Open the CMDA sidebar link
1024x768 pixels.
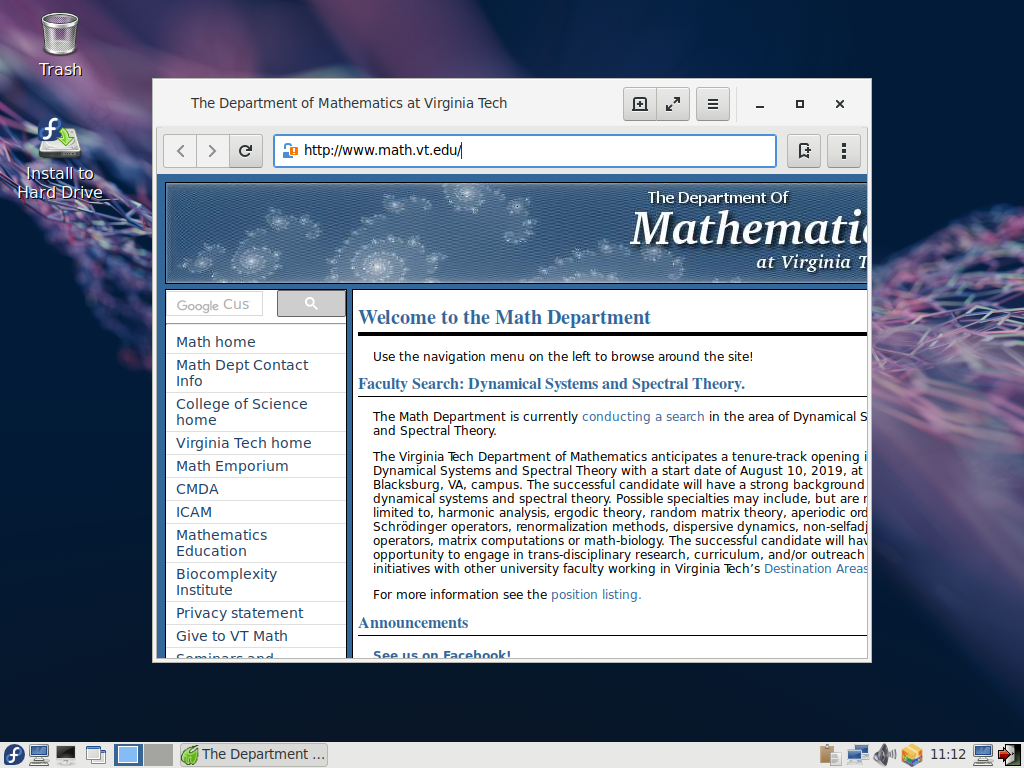click(x=197, y=489)
